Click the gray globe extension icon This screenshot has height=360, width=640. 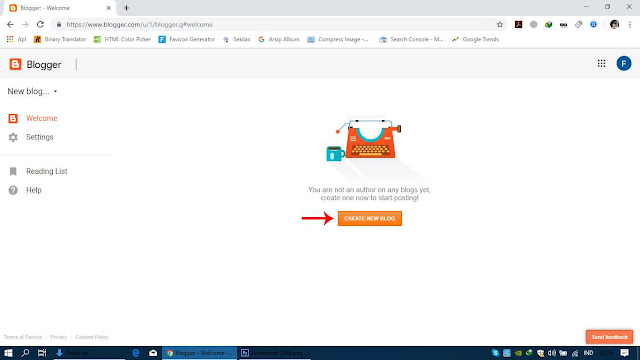pos(533,24)
